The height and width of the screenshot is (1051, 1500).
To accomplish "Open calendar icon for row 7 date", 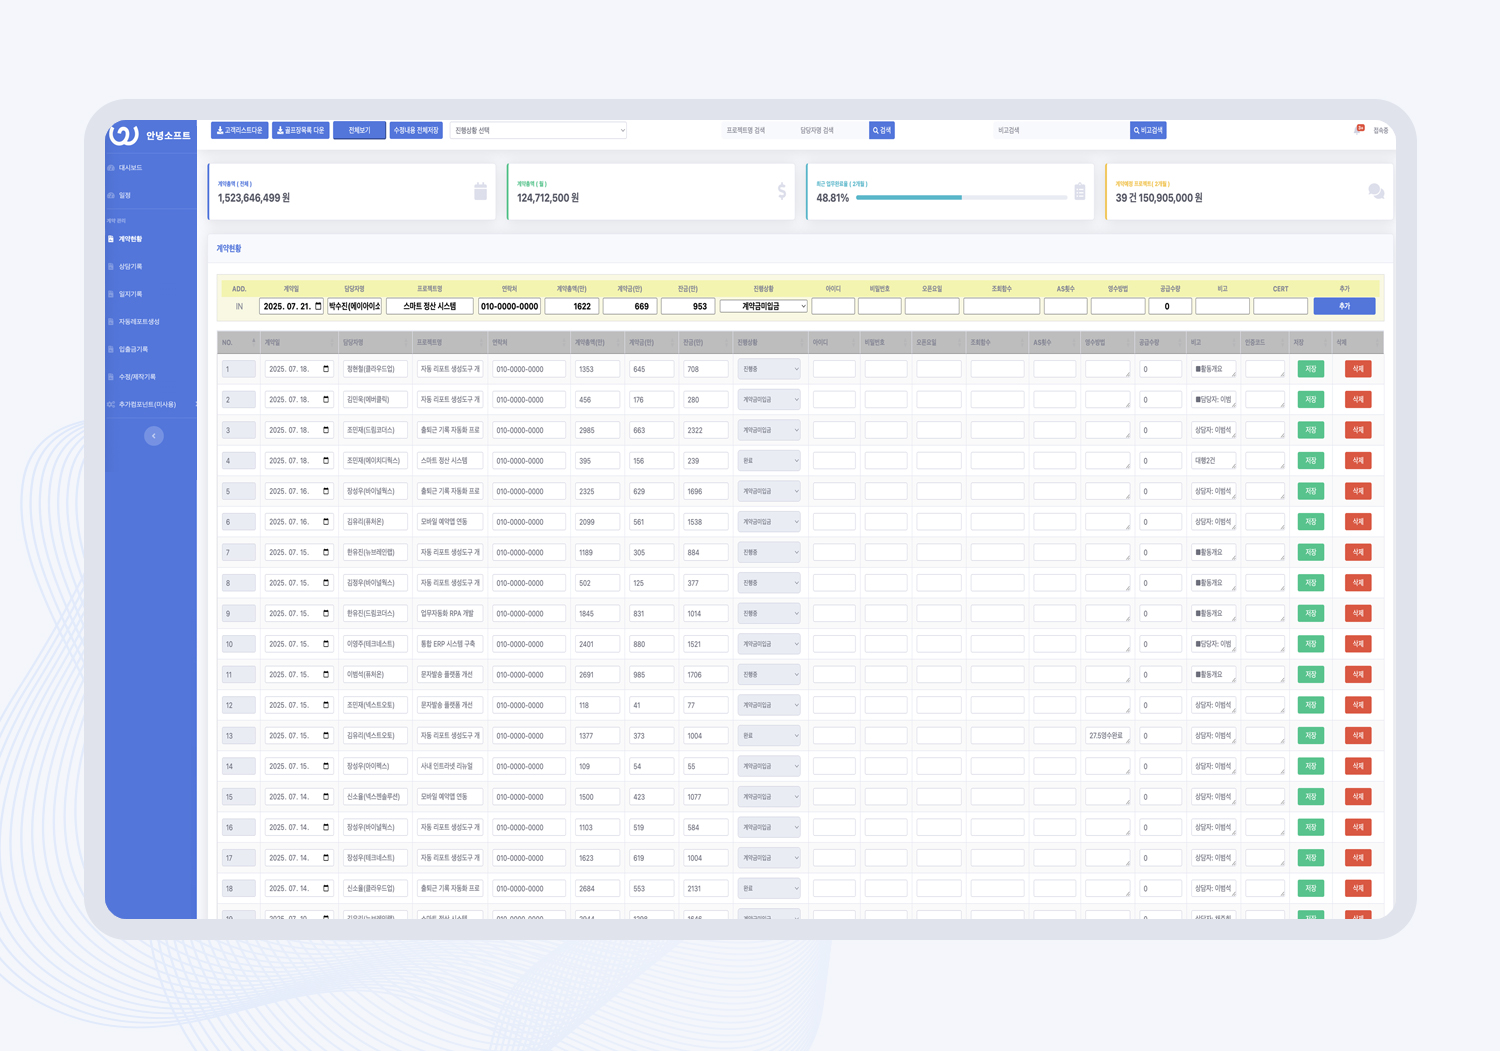I will [326, 552].
